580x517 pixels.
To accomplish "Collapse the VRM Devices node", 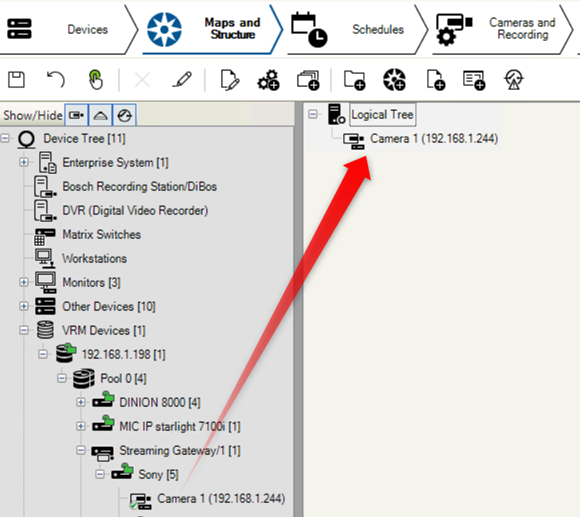I will 24,330.
